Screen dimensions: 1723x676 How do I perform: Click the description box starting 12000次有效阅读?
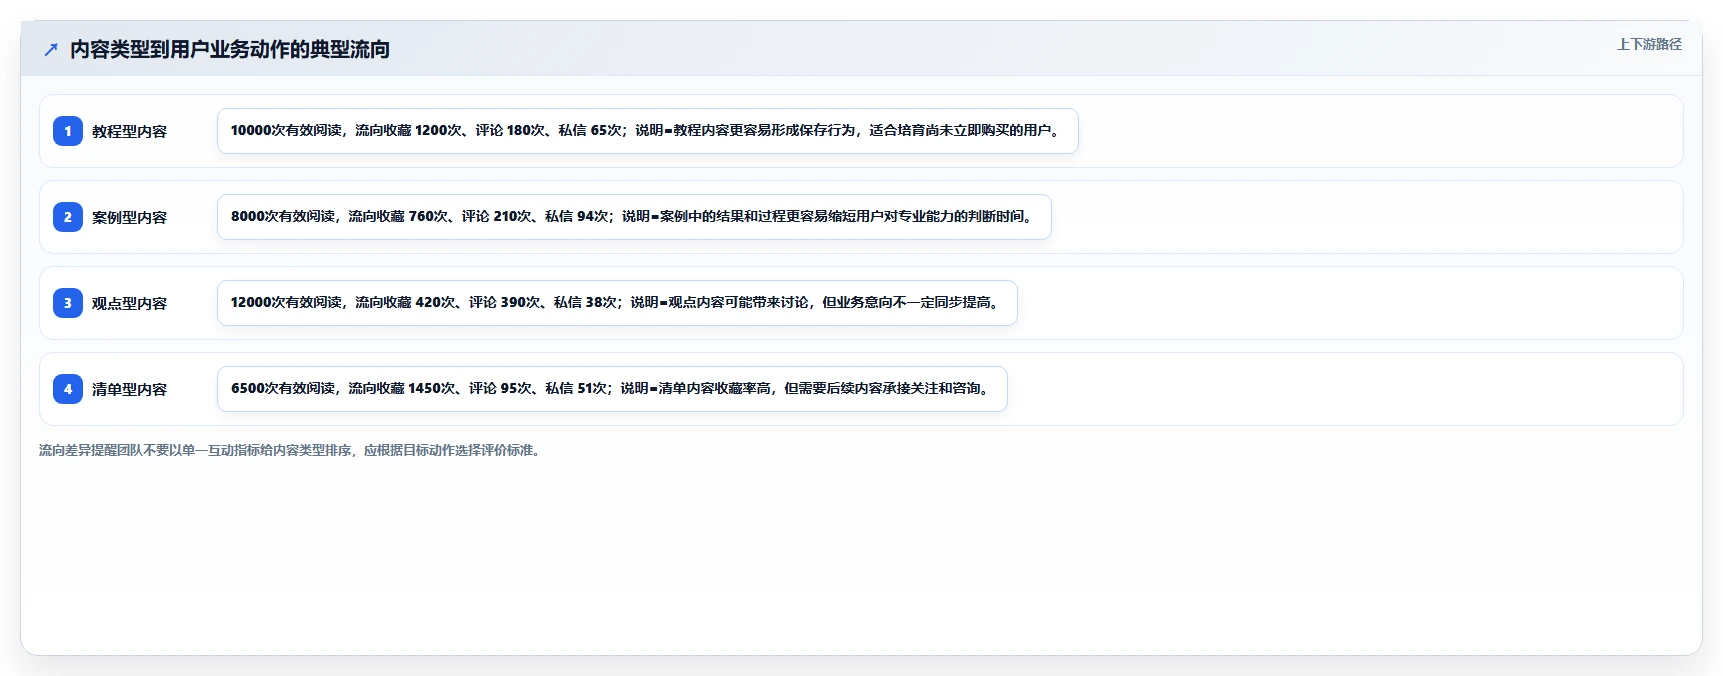[617, 303]
